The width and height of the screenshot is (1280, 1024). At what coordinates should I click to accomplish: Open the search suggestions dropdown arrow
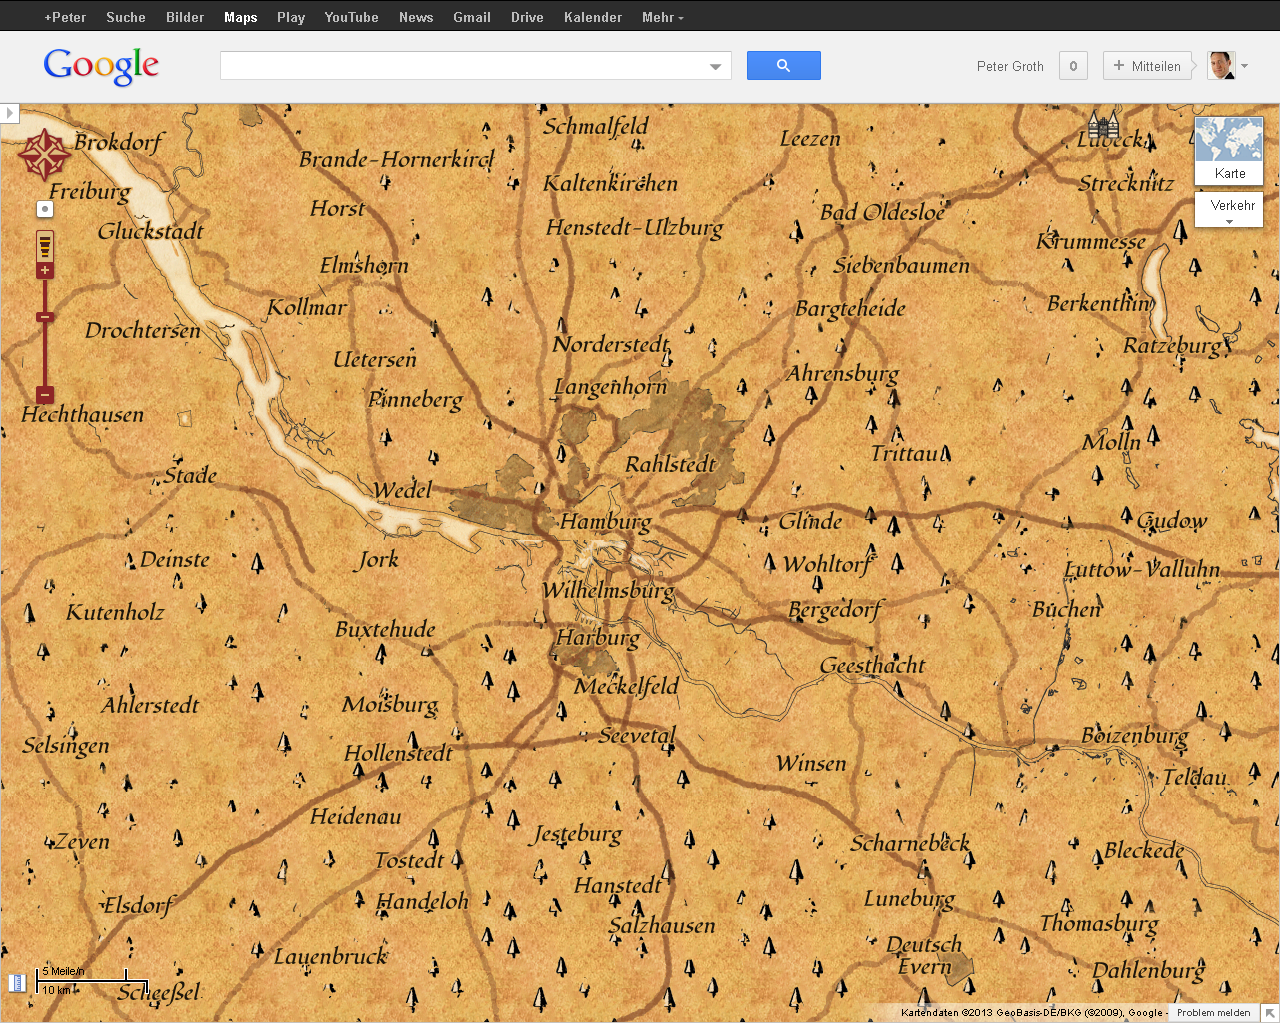pos(715,65)
